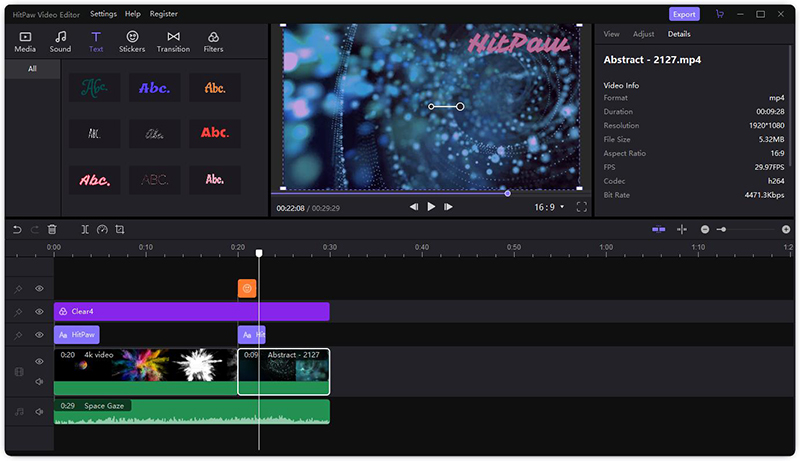
Task: Switch to the Adjust tab
Action: (643, 34)
